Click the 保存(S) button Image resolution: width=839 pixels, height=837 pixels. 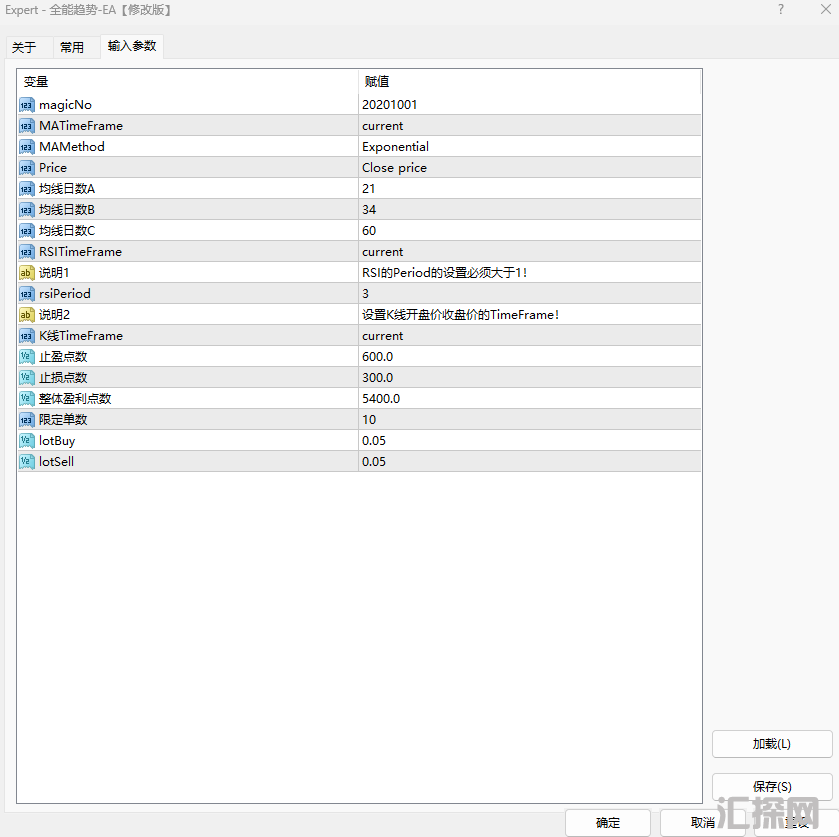[x=772, y=787]
